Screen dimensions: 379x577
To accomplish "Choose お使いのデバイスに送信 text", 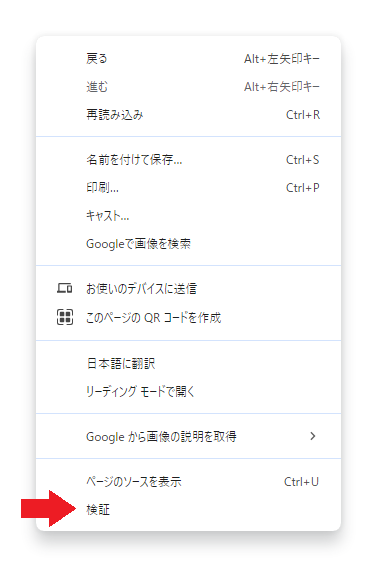I will (x=141, y=288).
